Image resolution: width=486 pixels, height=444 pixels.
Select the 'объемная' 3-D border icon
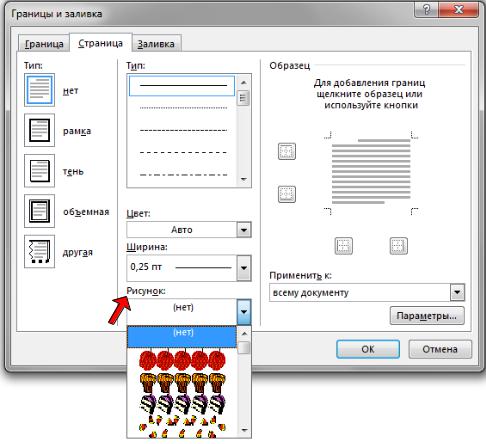[39, 211]
